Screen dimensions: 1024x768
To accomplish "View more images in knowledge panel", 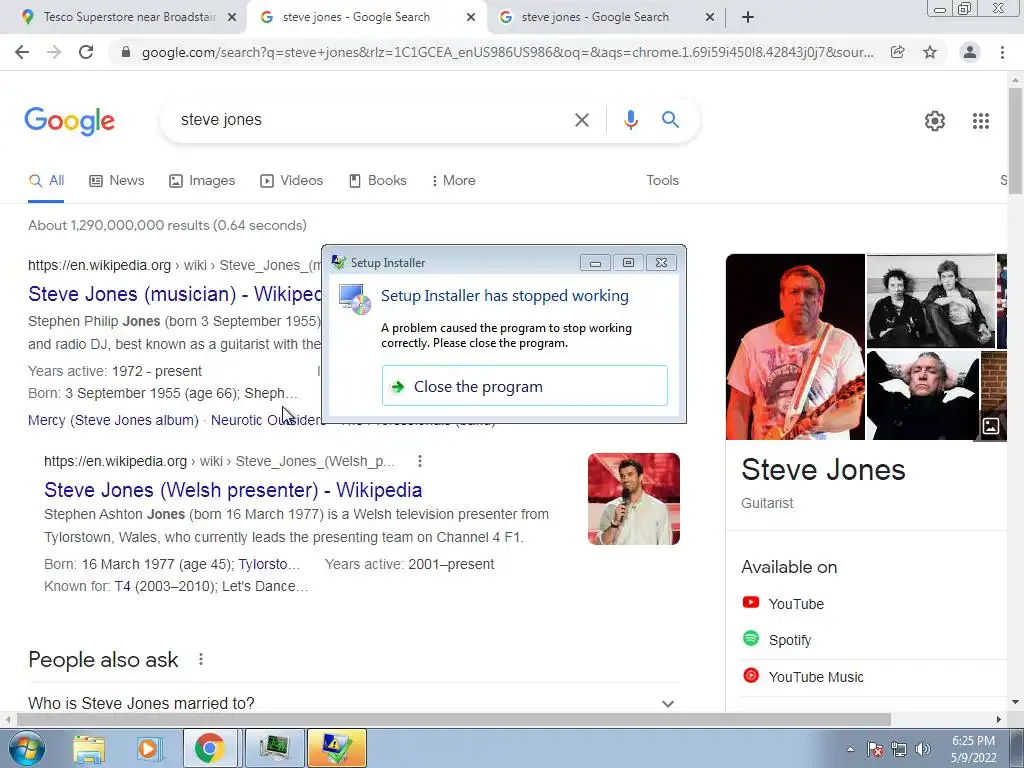I will 991,426.
